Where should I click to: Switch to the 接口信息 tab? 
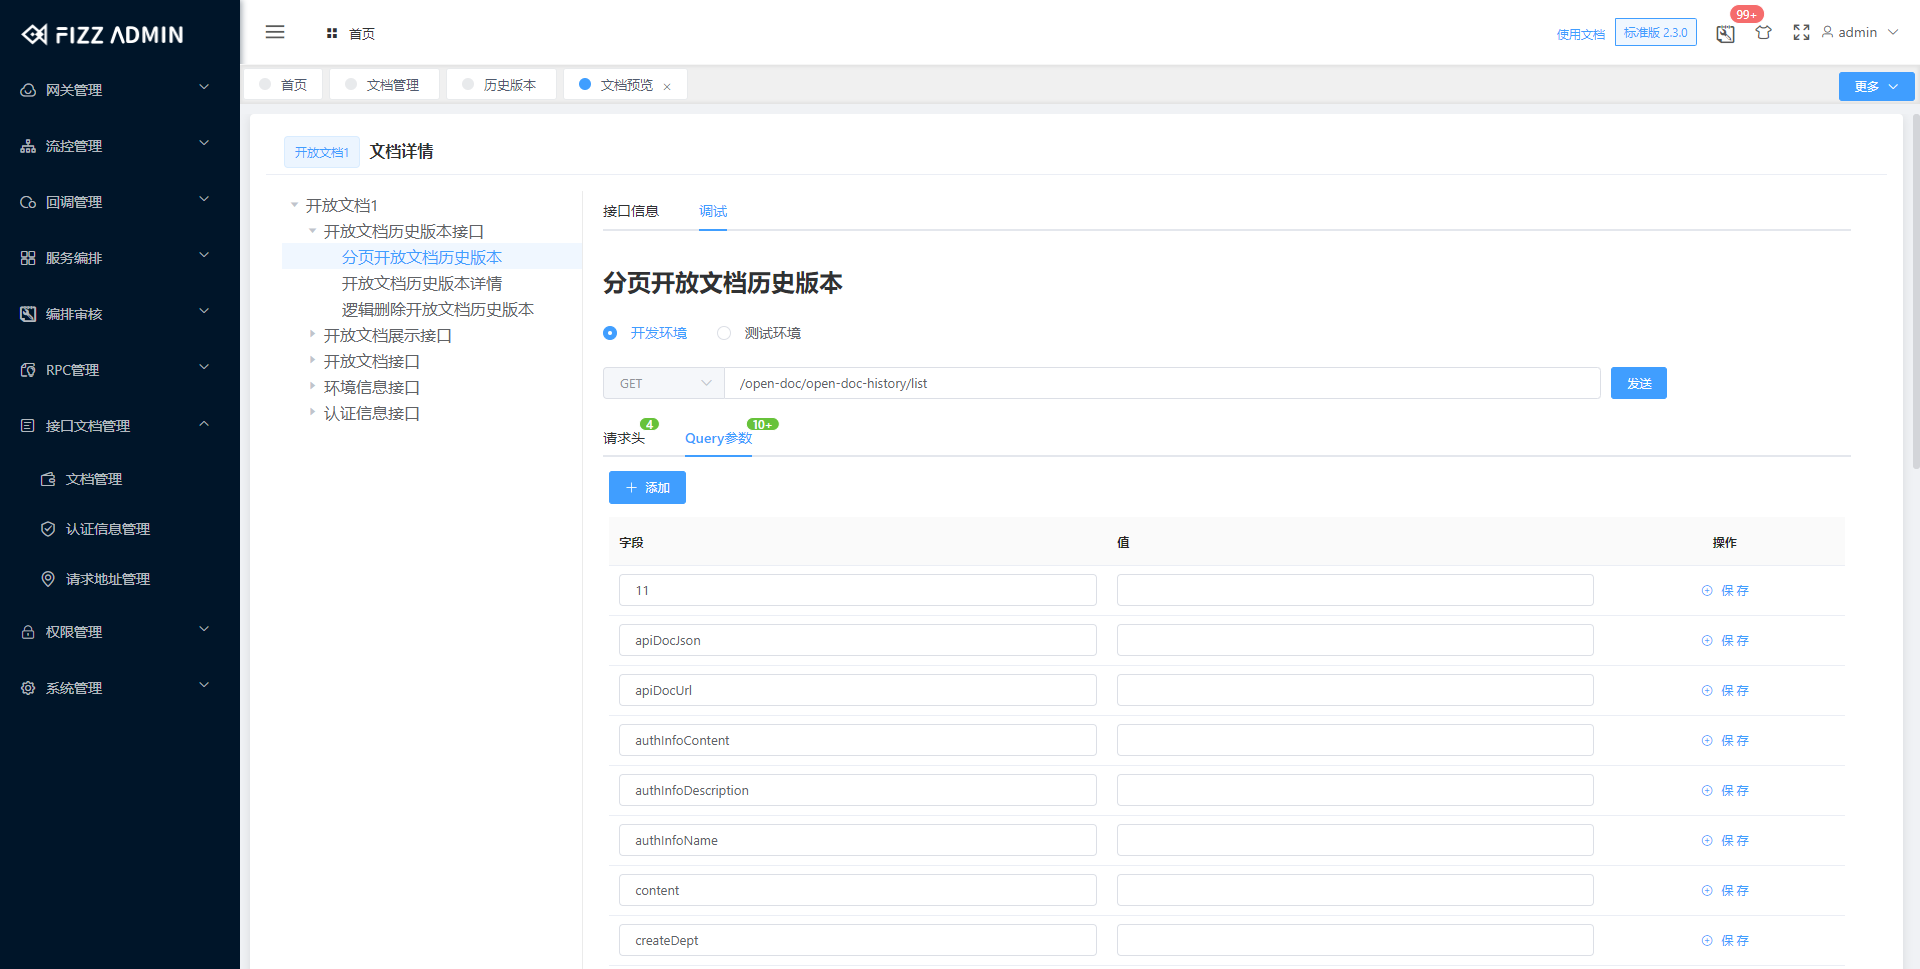pyautogui.click(x=630, y=211)
